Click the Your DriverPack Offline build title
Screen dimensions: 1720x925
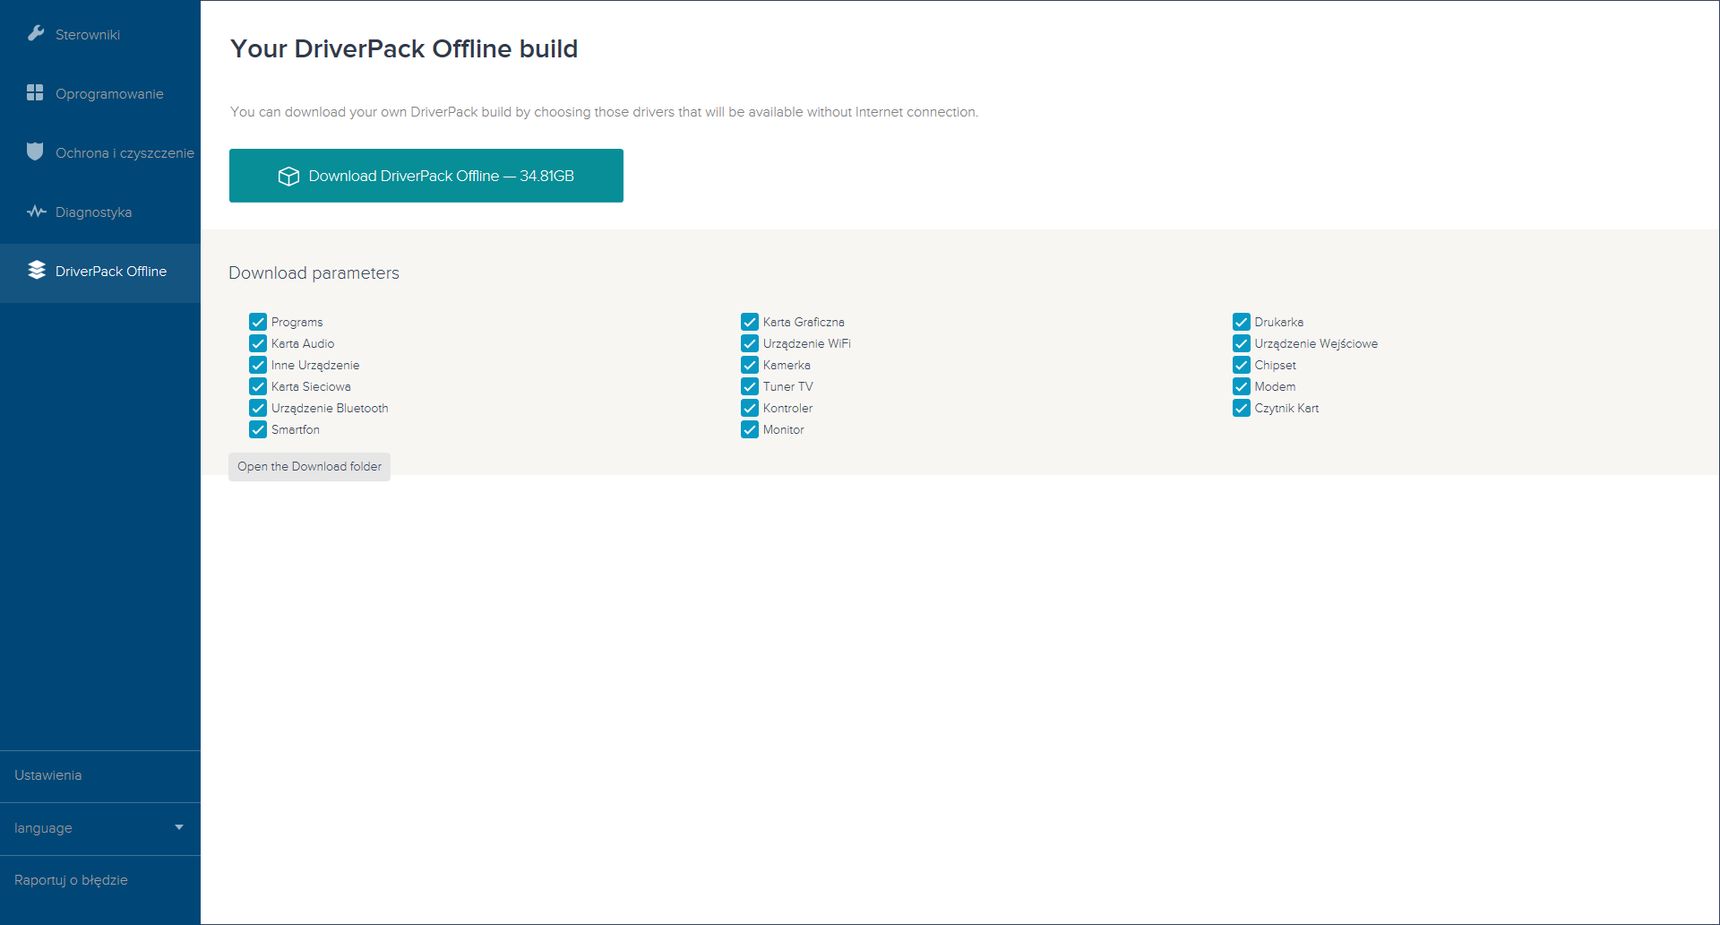[x=404, y=49]
